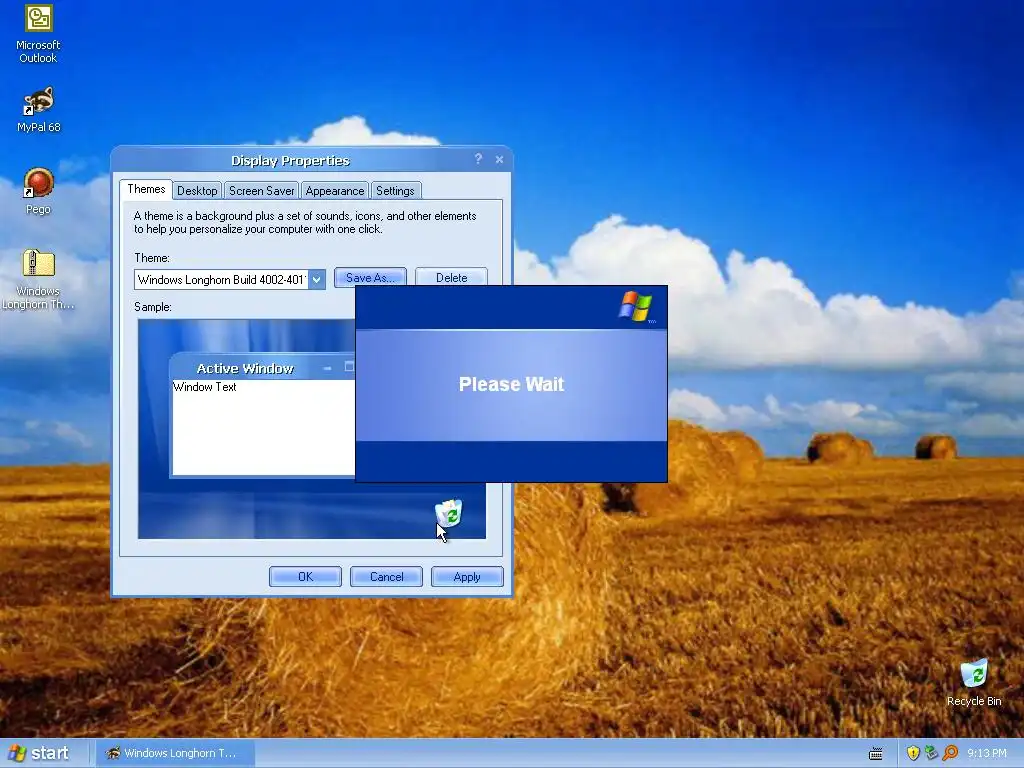Image resolution: width=1024 pixels, height=768 pixels.
Task: Click the Apply button
Action: tap(467, 577)
